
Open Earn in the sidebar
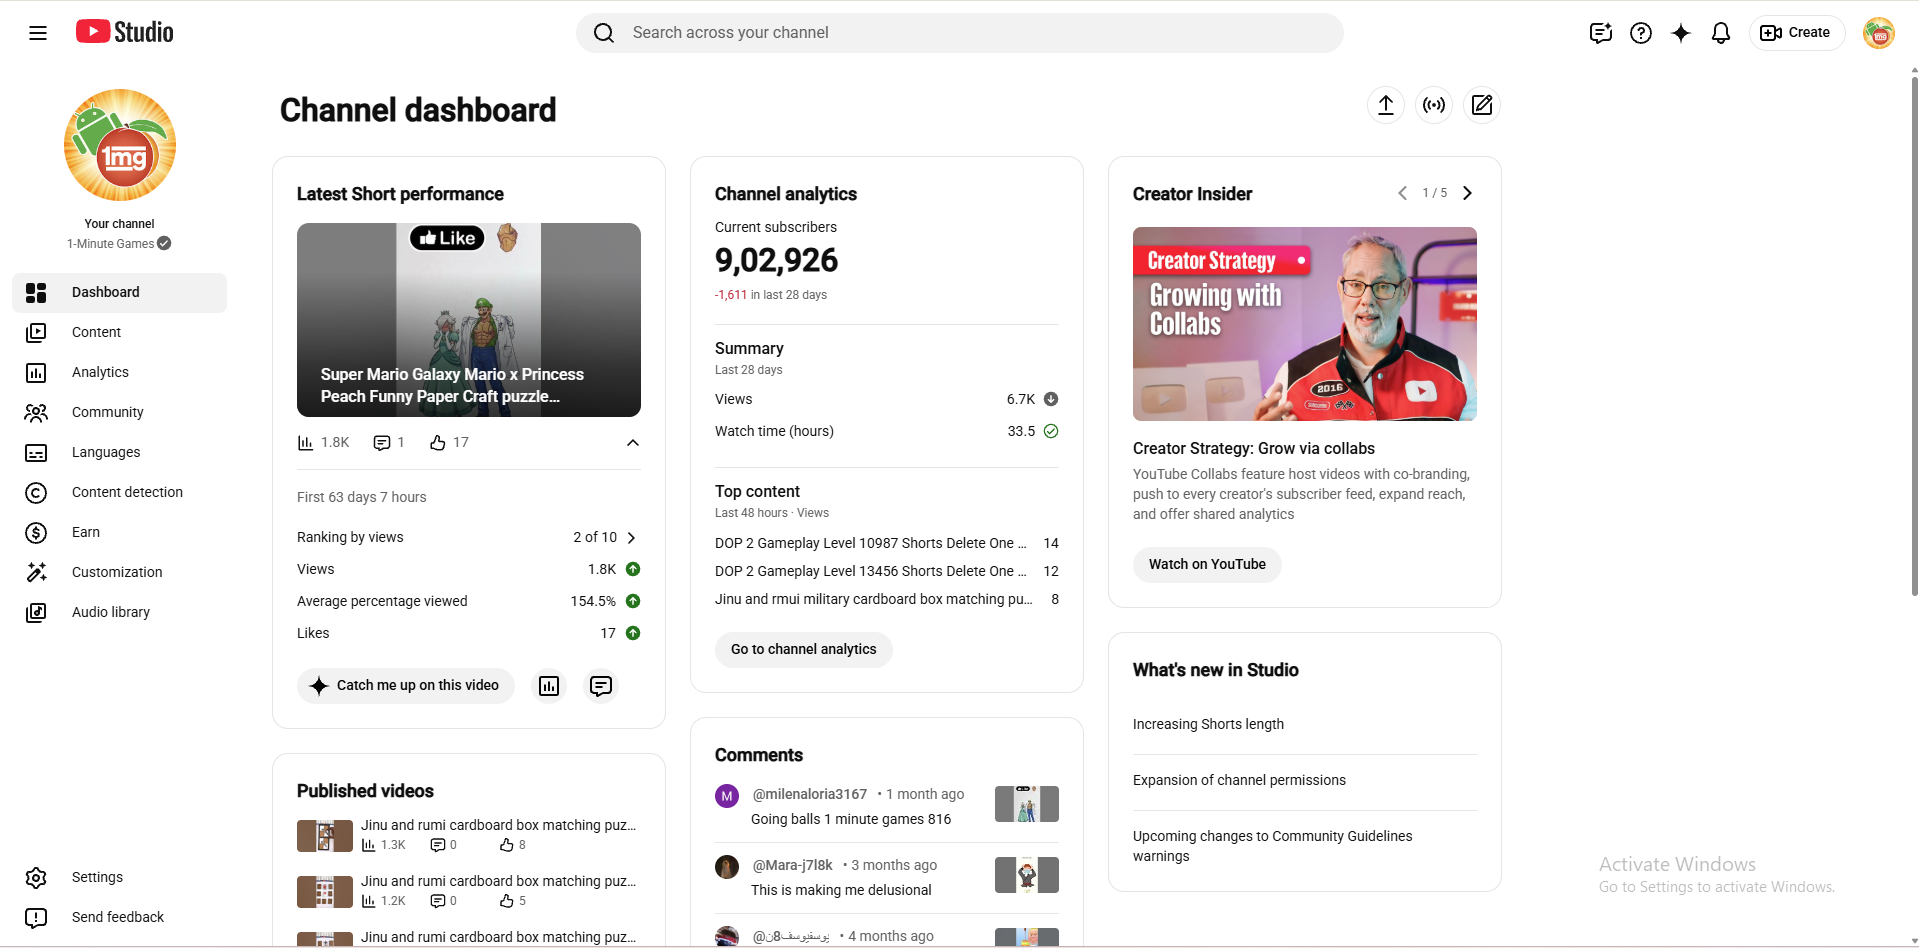[x=120, y=532]
